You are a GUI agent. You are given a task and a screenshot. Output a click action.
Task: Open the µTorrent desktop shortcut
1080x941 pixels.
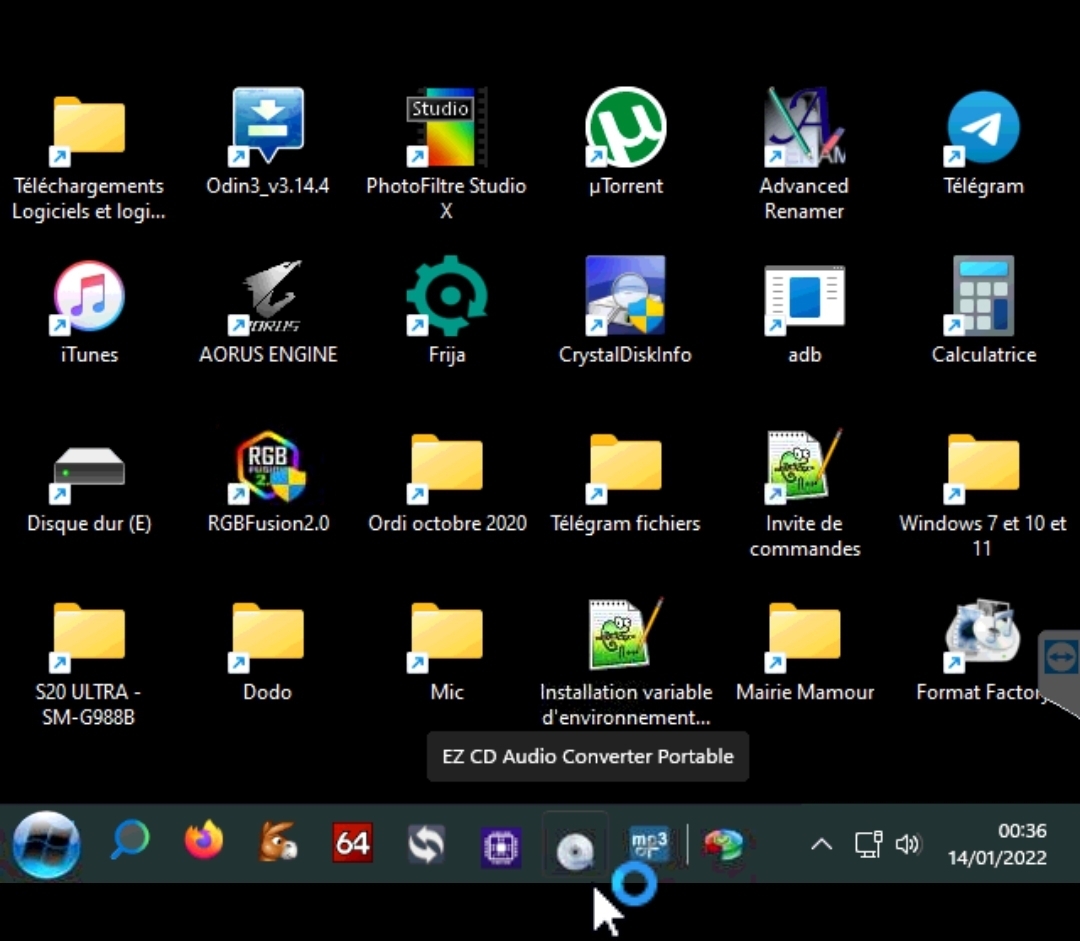click(625, 128)
